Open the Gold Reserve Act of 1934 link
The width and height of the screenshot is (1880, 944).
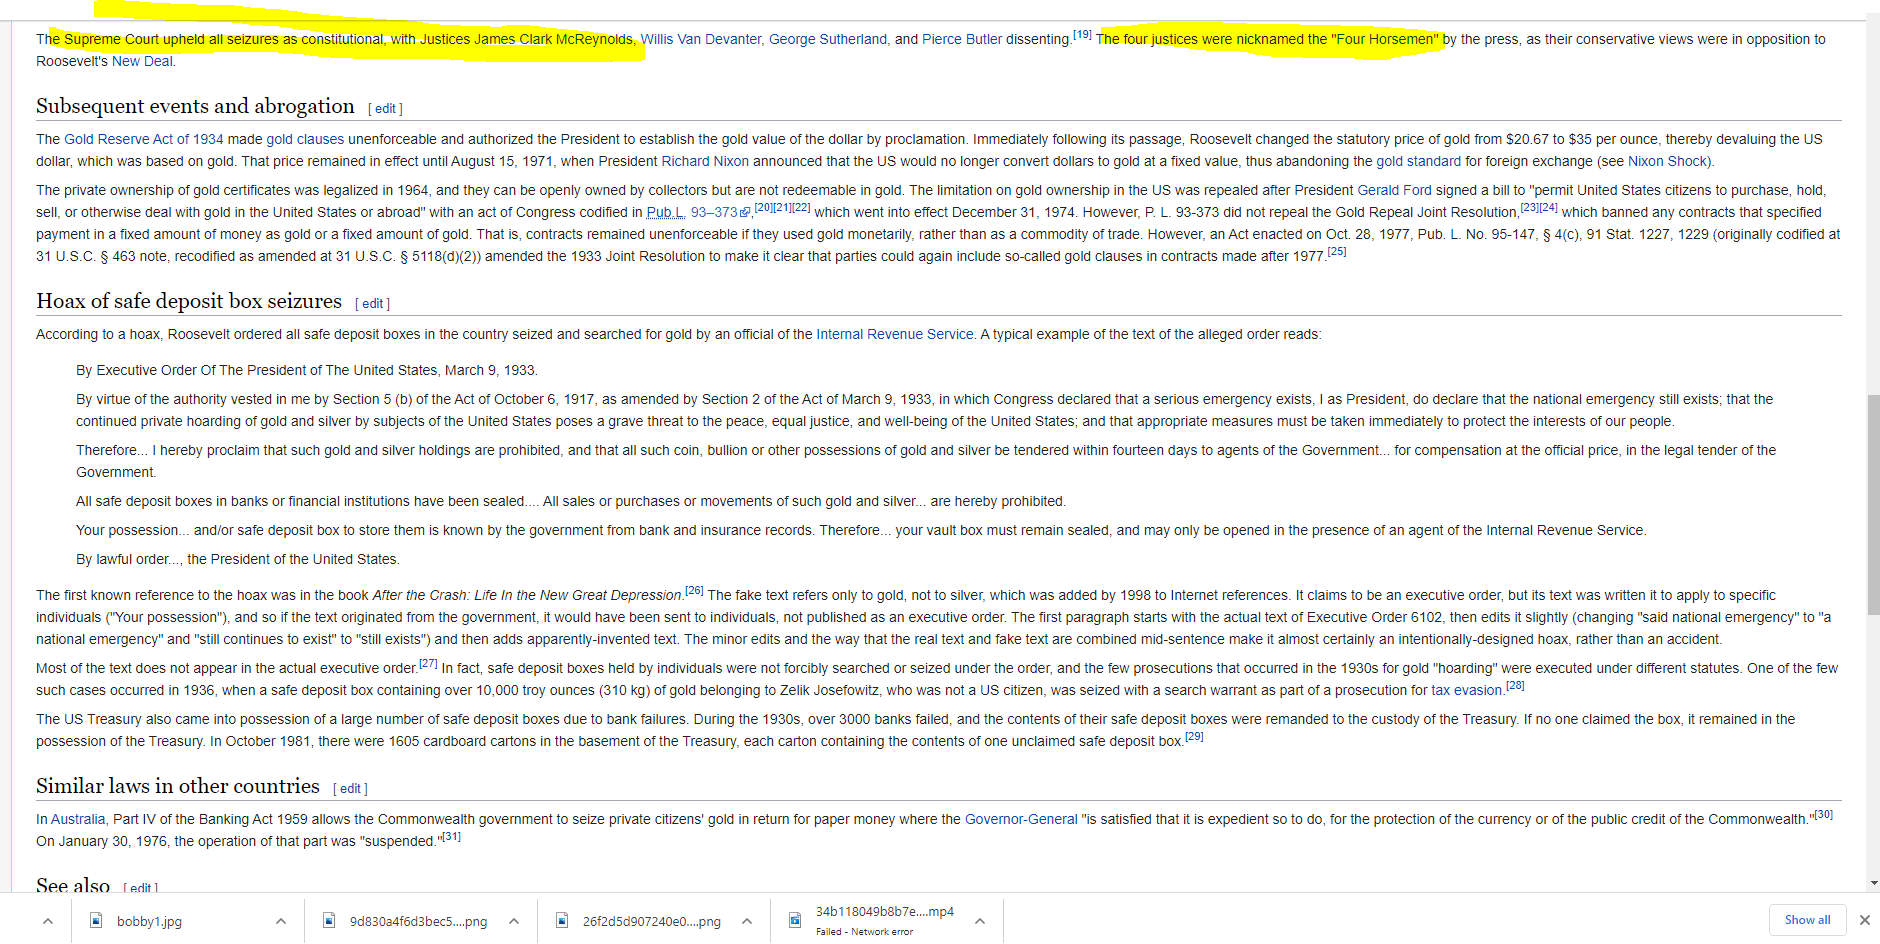pyautogui.click(x=144, y=139)
